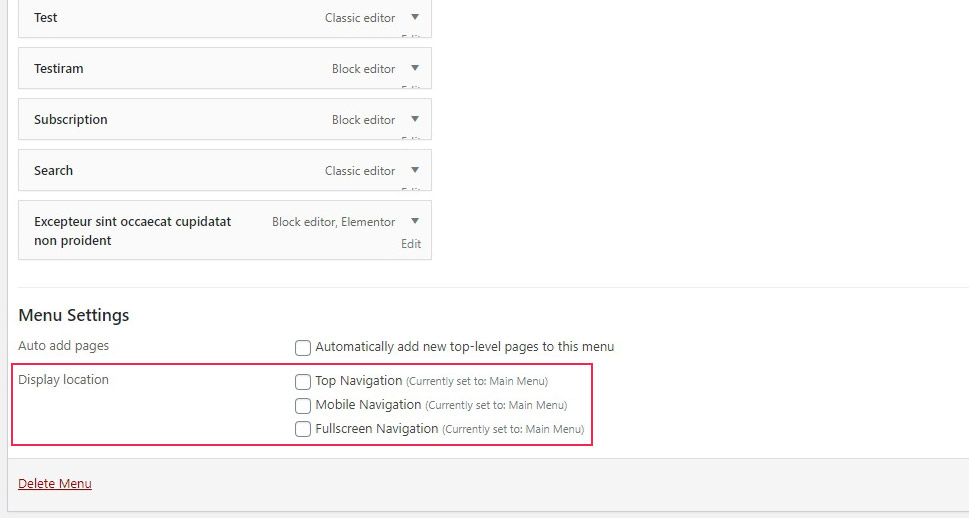Screen dimensions: 969x518
Task: Click the Mobile Navigation label text
Action: 368,405
